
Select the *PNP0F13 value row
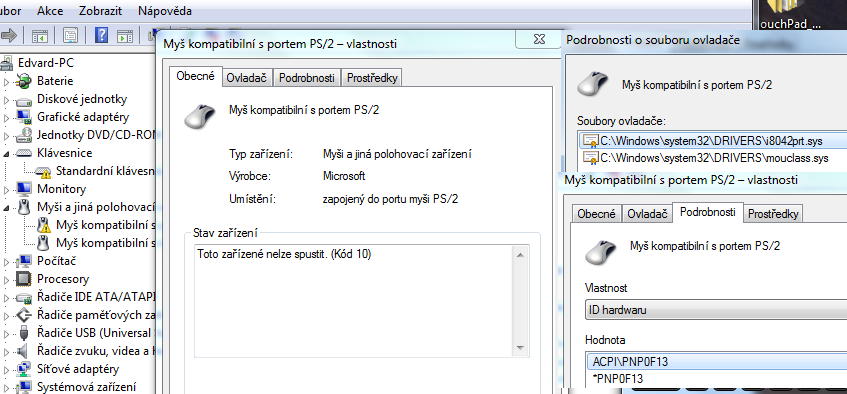click(717, 378)
